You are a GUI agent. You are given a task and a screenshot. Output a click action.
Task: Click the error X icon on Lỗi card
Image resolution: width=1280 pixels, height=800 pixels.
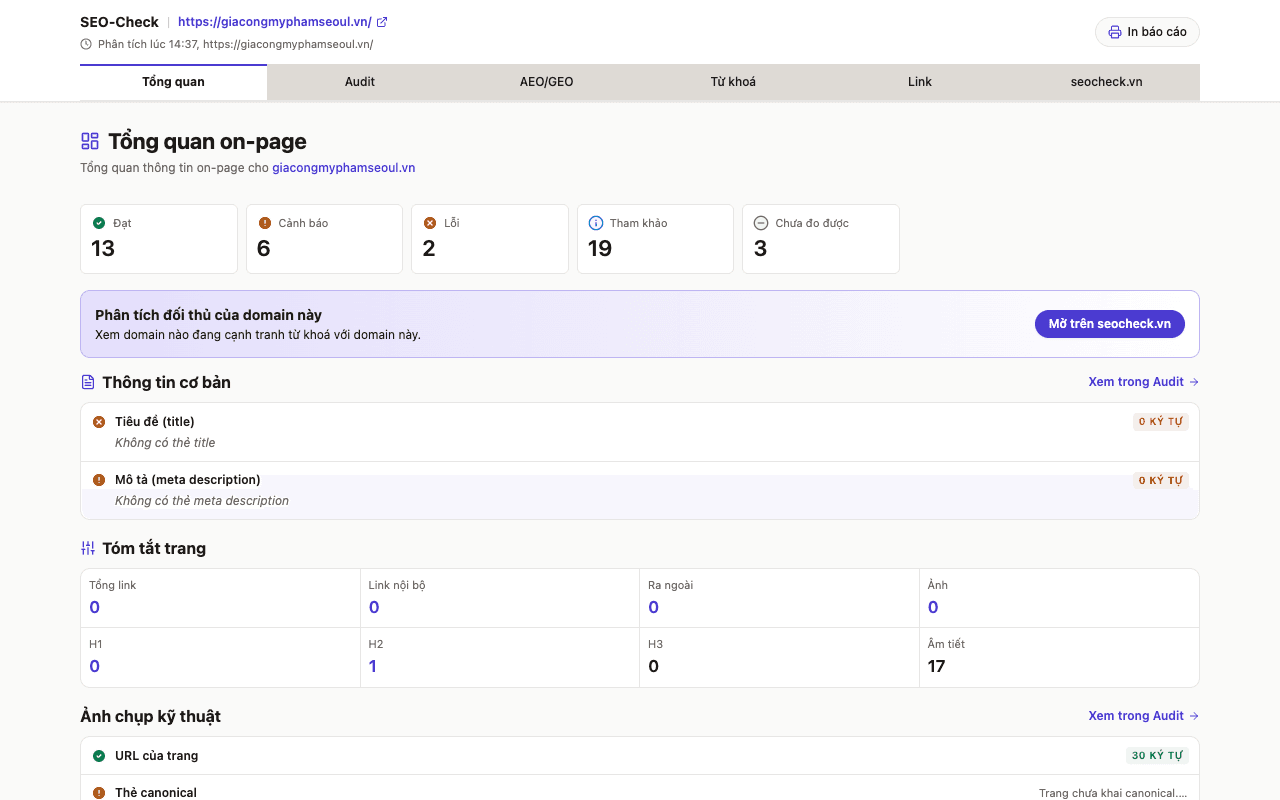430,223
